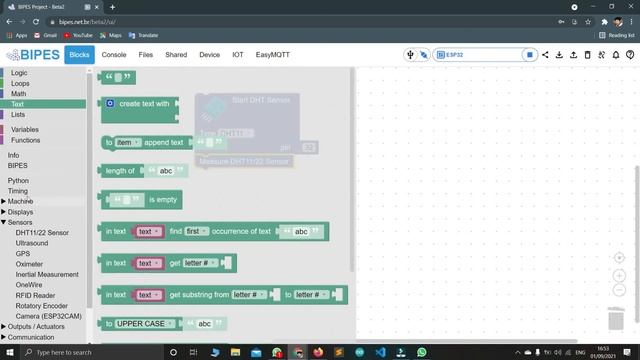The image size is (640, 360).
Task: Reload the browser page
Action: (x=36, y=22)
